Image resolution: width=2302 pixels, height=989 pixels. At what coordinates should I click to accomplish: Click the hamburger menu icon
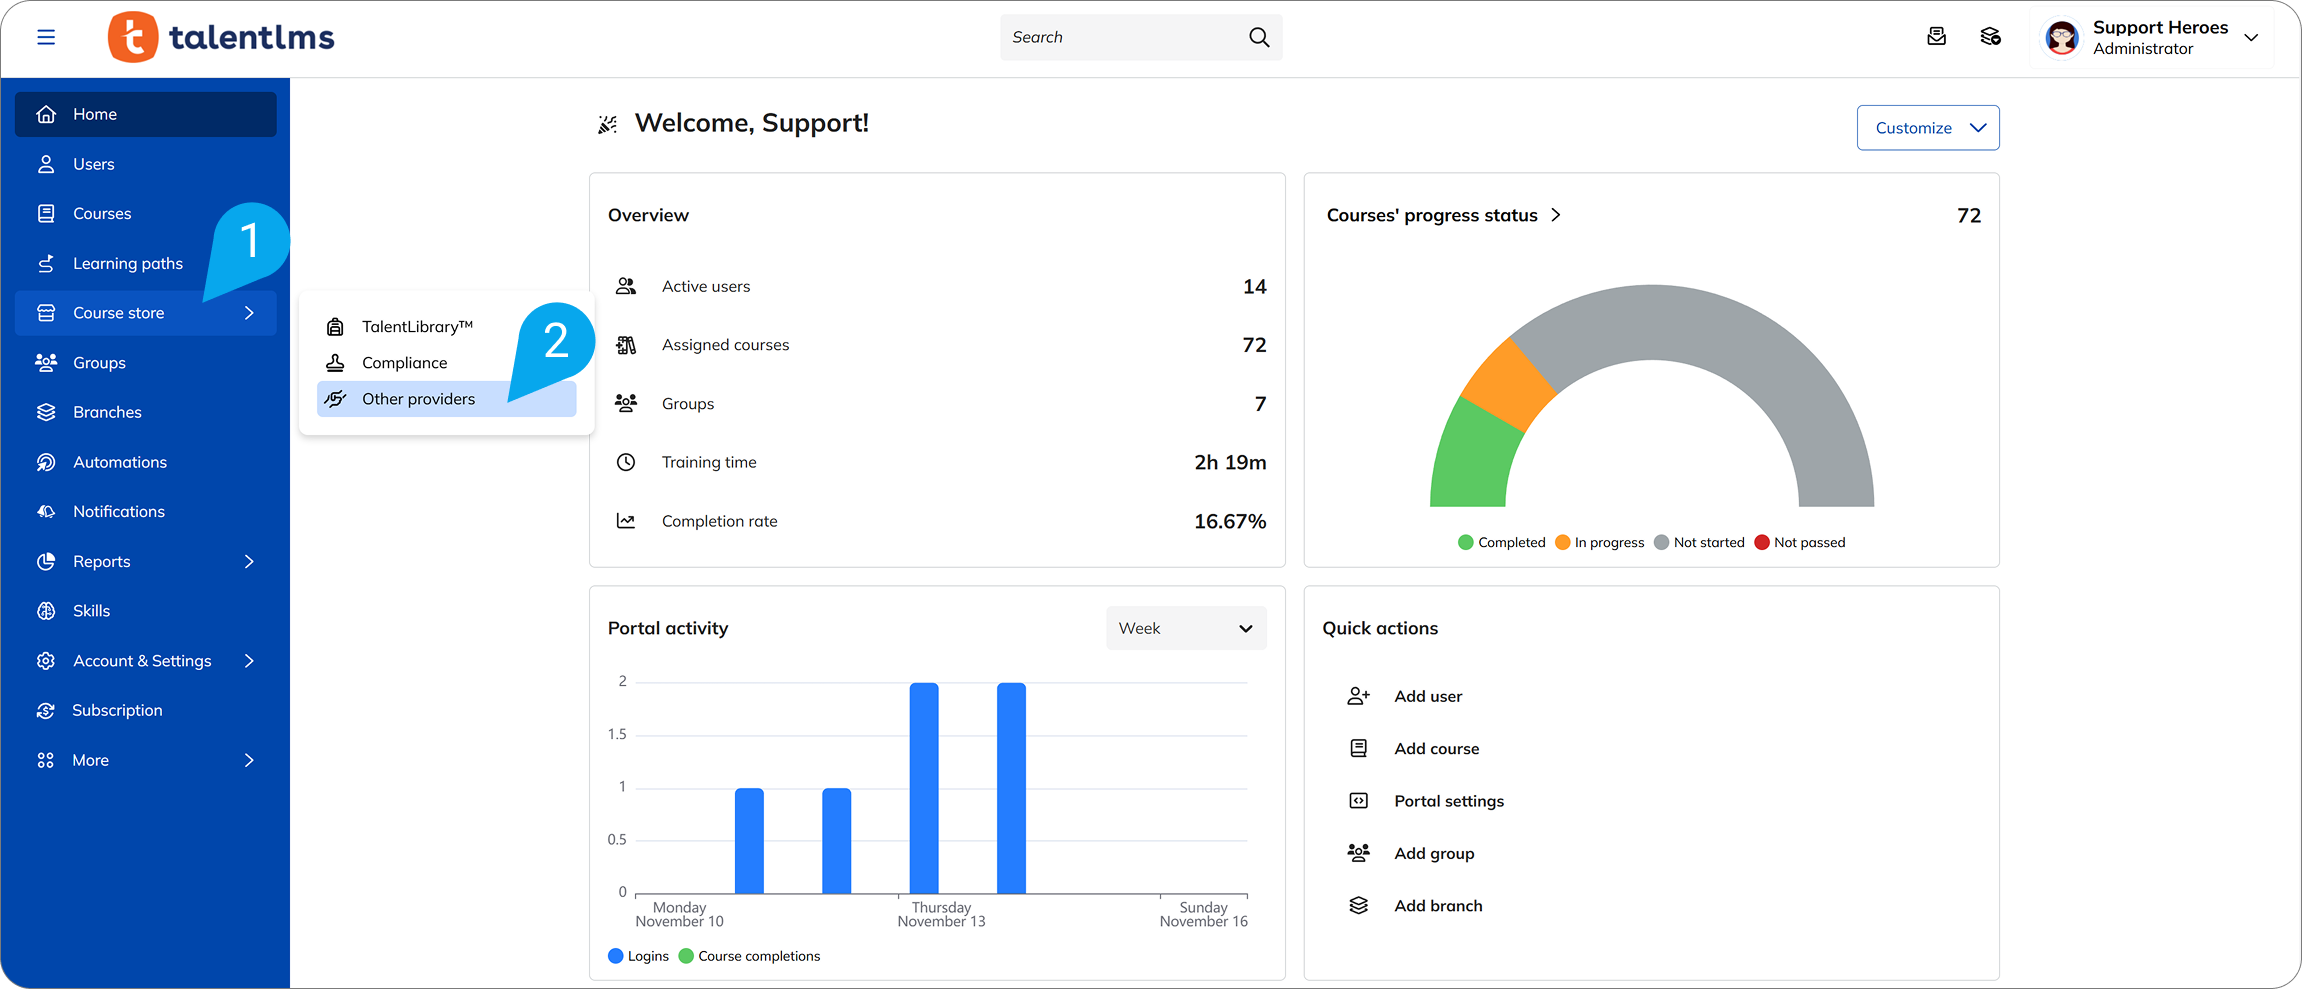(46, 37)
